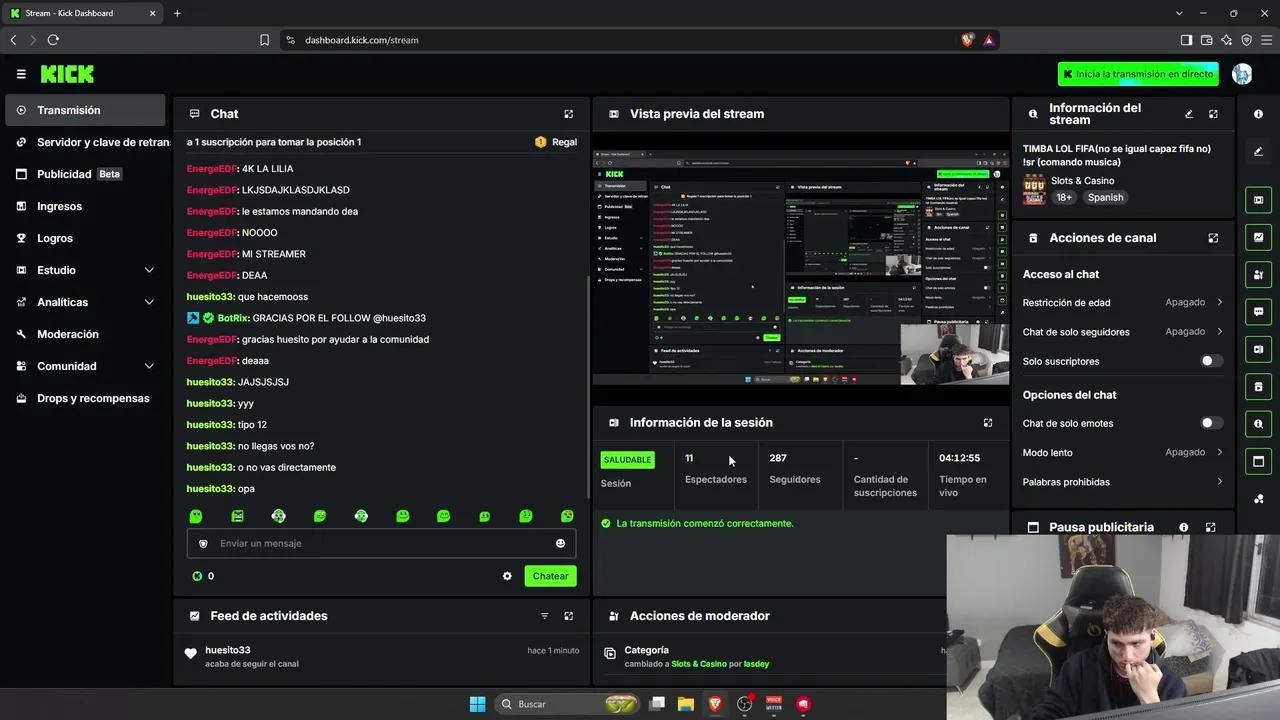Screen dimensions: 1280x720
Task: Click the stream preview thumbnail
Action: click(801, 267)
